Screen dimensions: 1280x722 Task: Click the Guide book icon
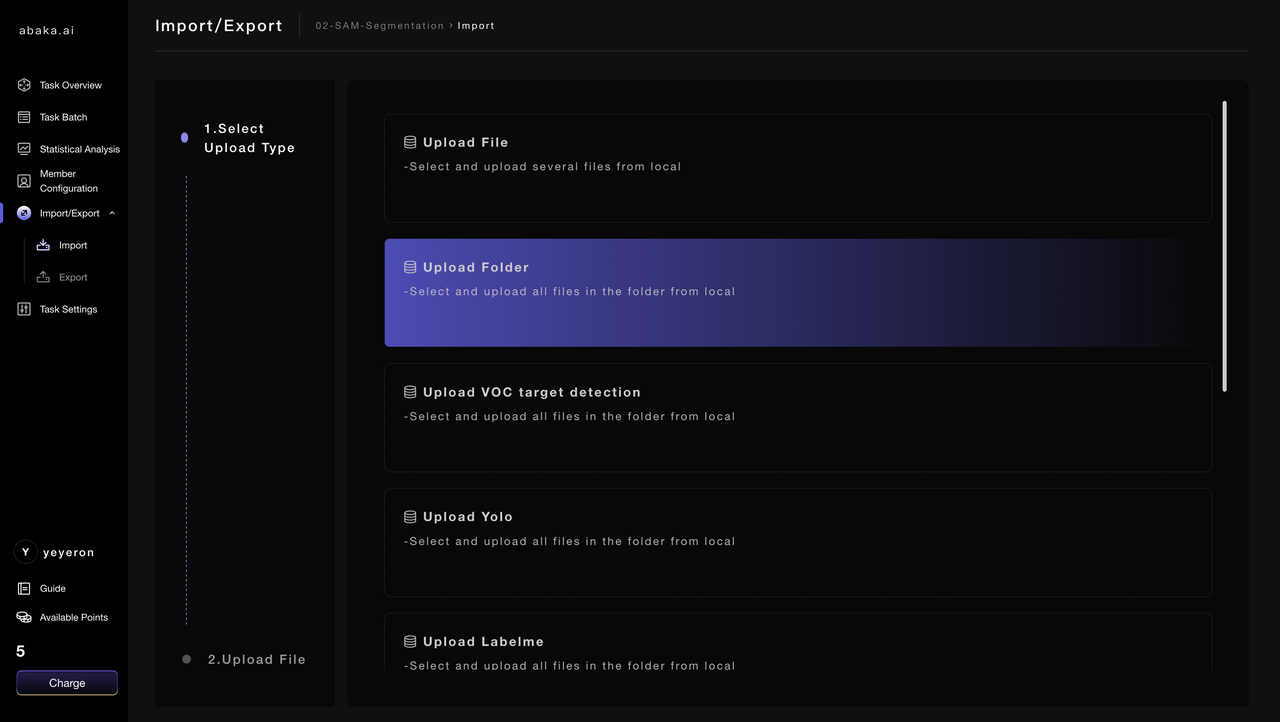24,588
